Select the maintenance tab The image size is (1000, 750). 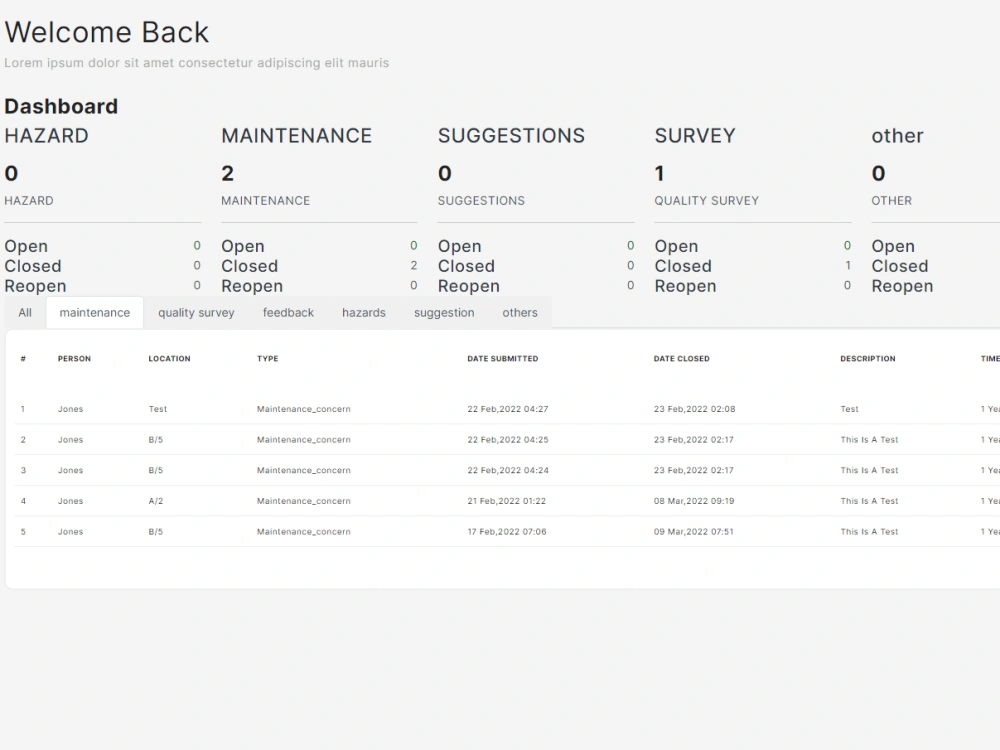pyautogui.click(x=94, y=312)
